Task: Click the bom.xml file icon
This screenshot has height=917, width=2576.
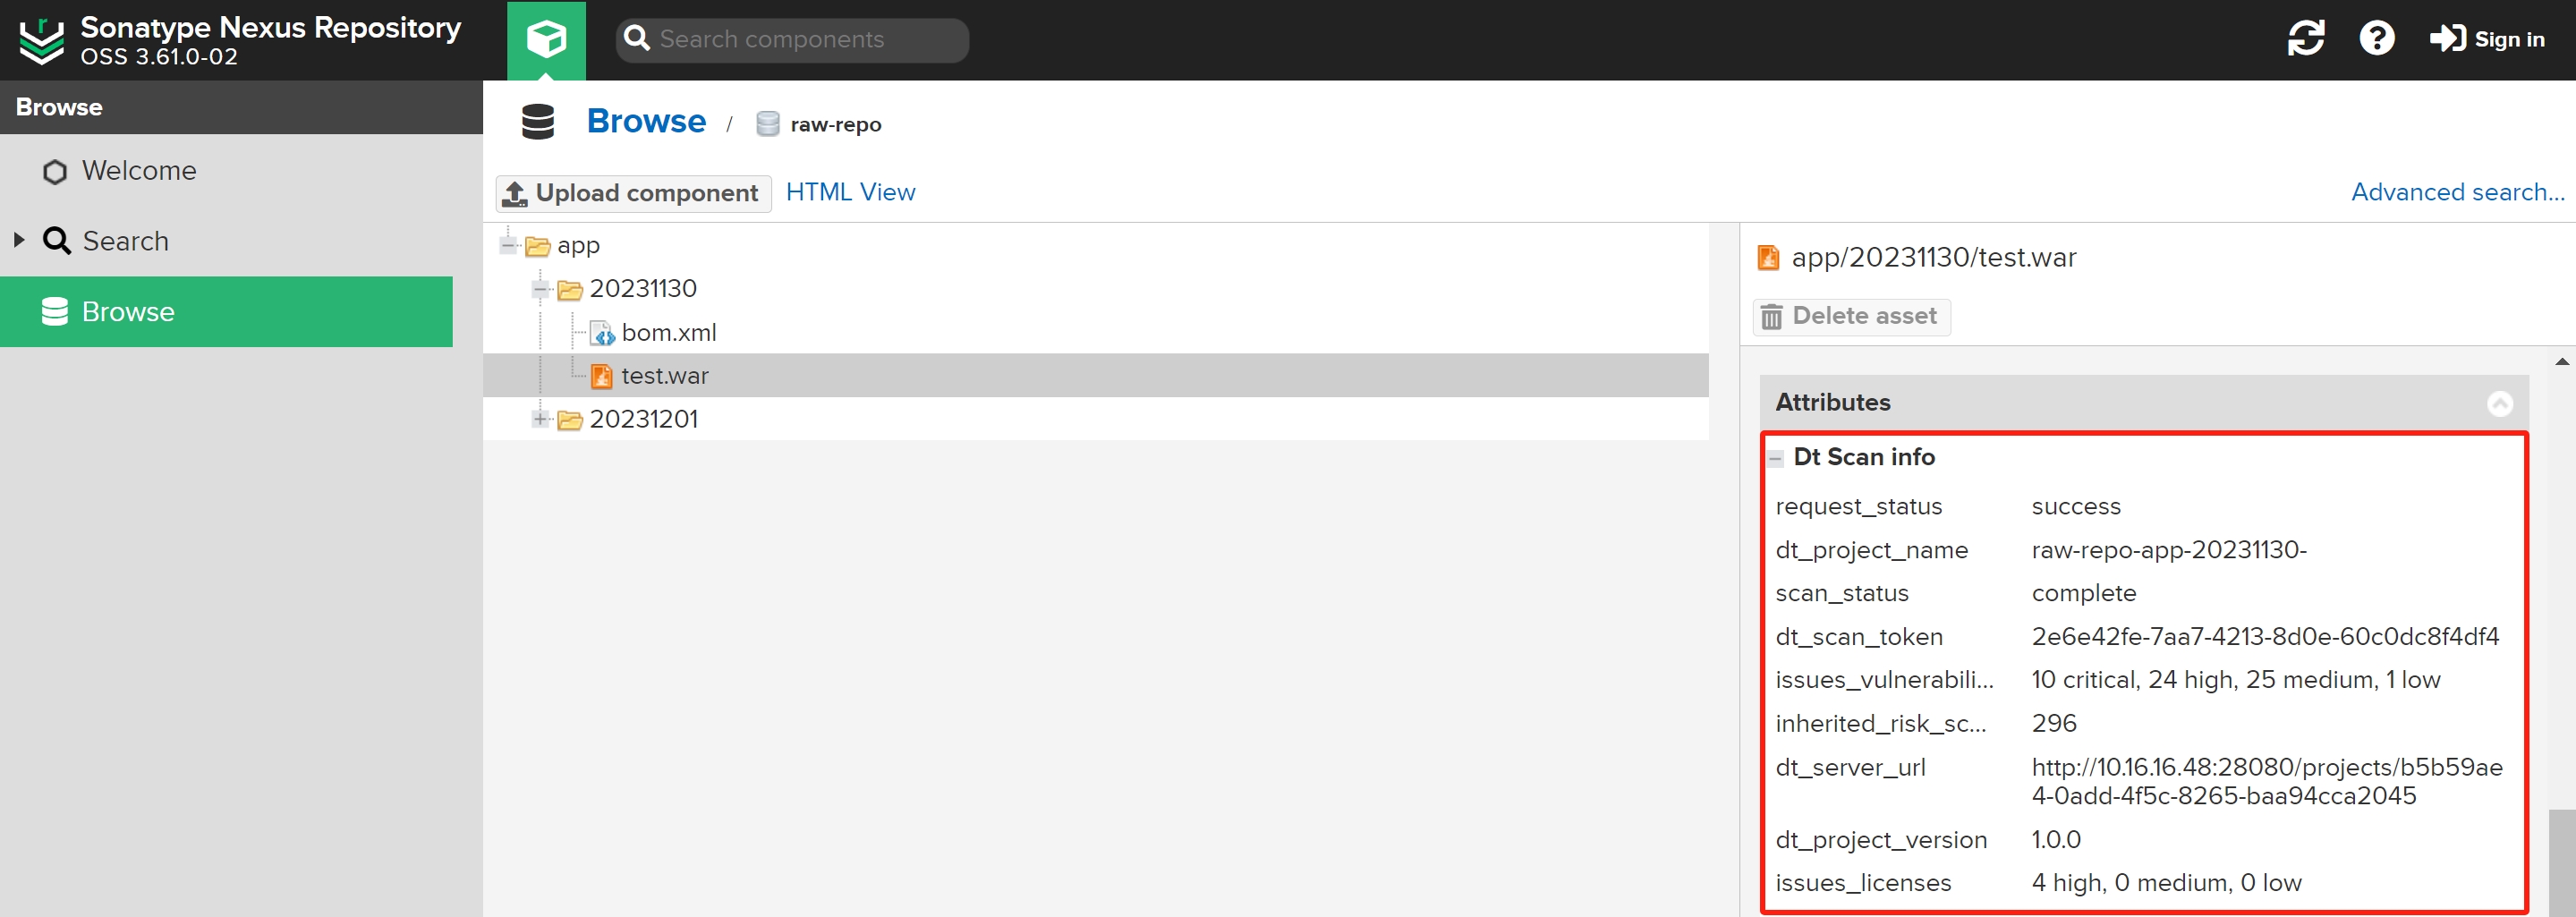Action: [x=602, y=333]
